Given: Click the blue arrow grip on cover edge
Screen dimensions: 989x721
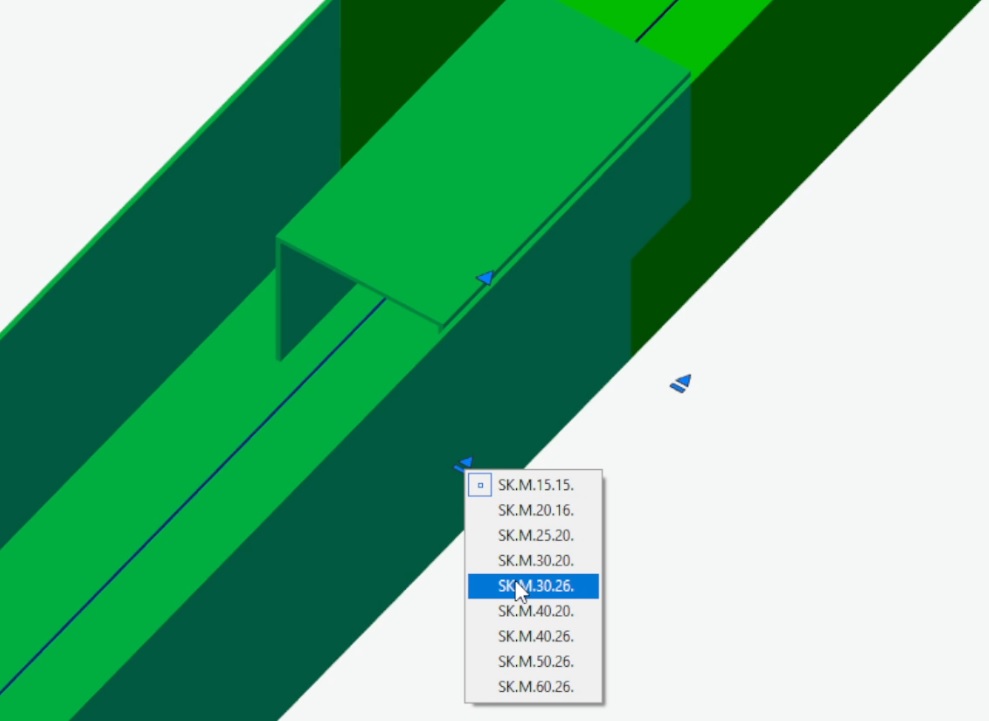Looking at the screenshot, I should point(485,278).
